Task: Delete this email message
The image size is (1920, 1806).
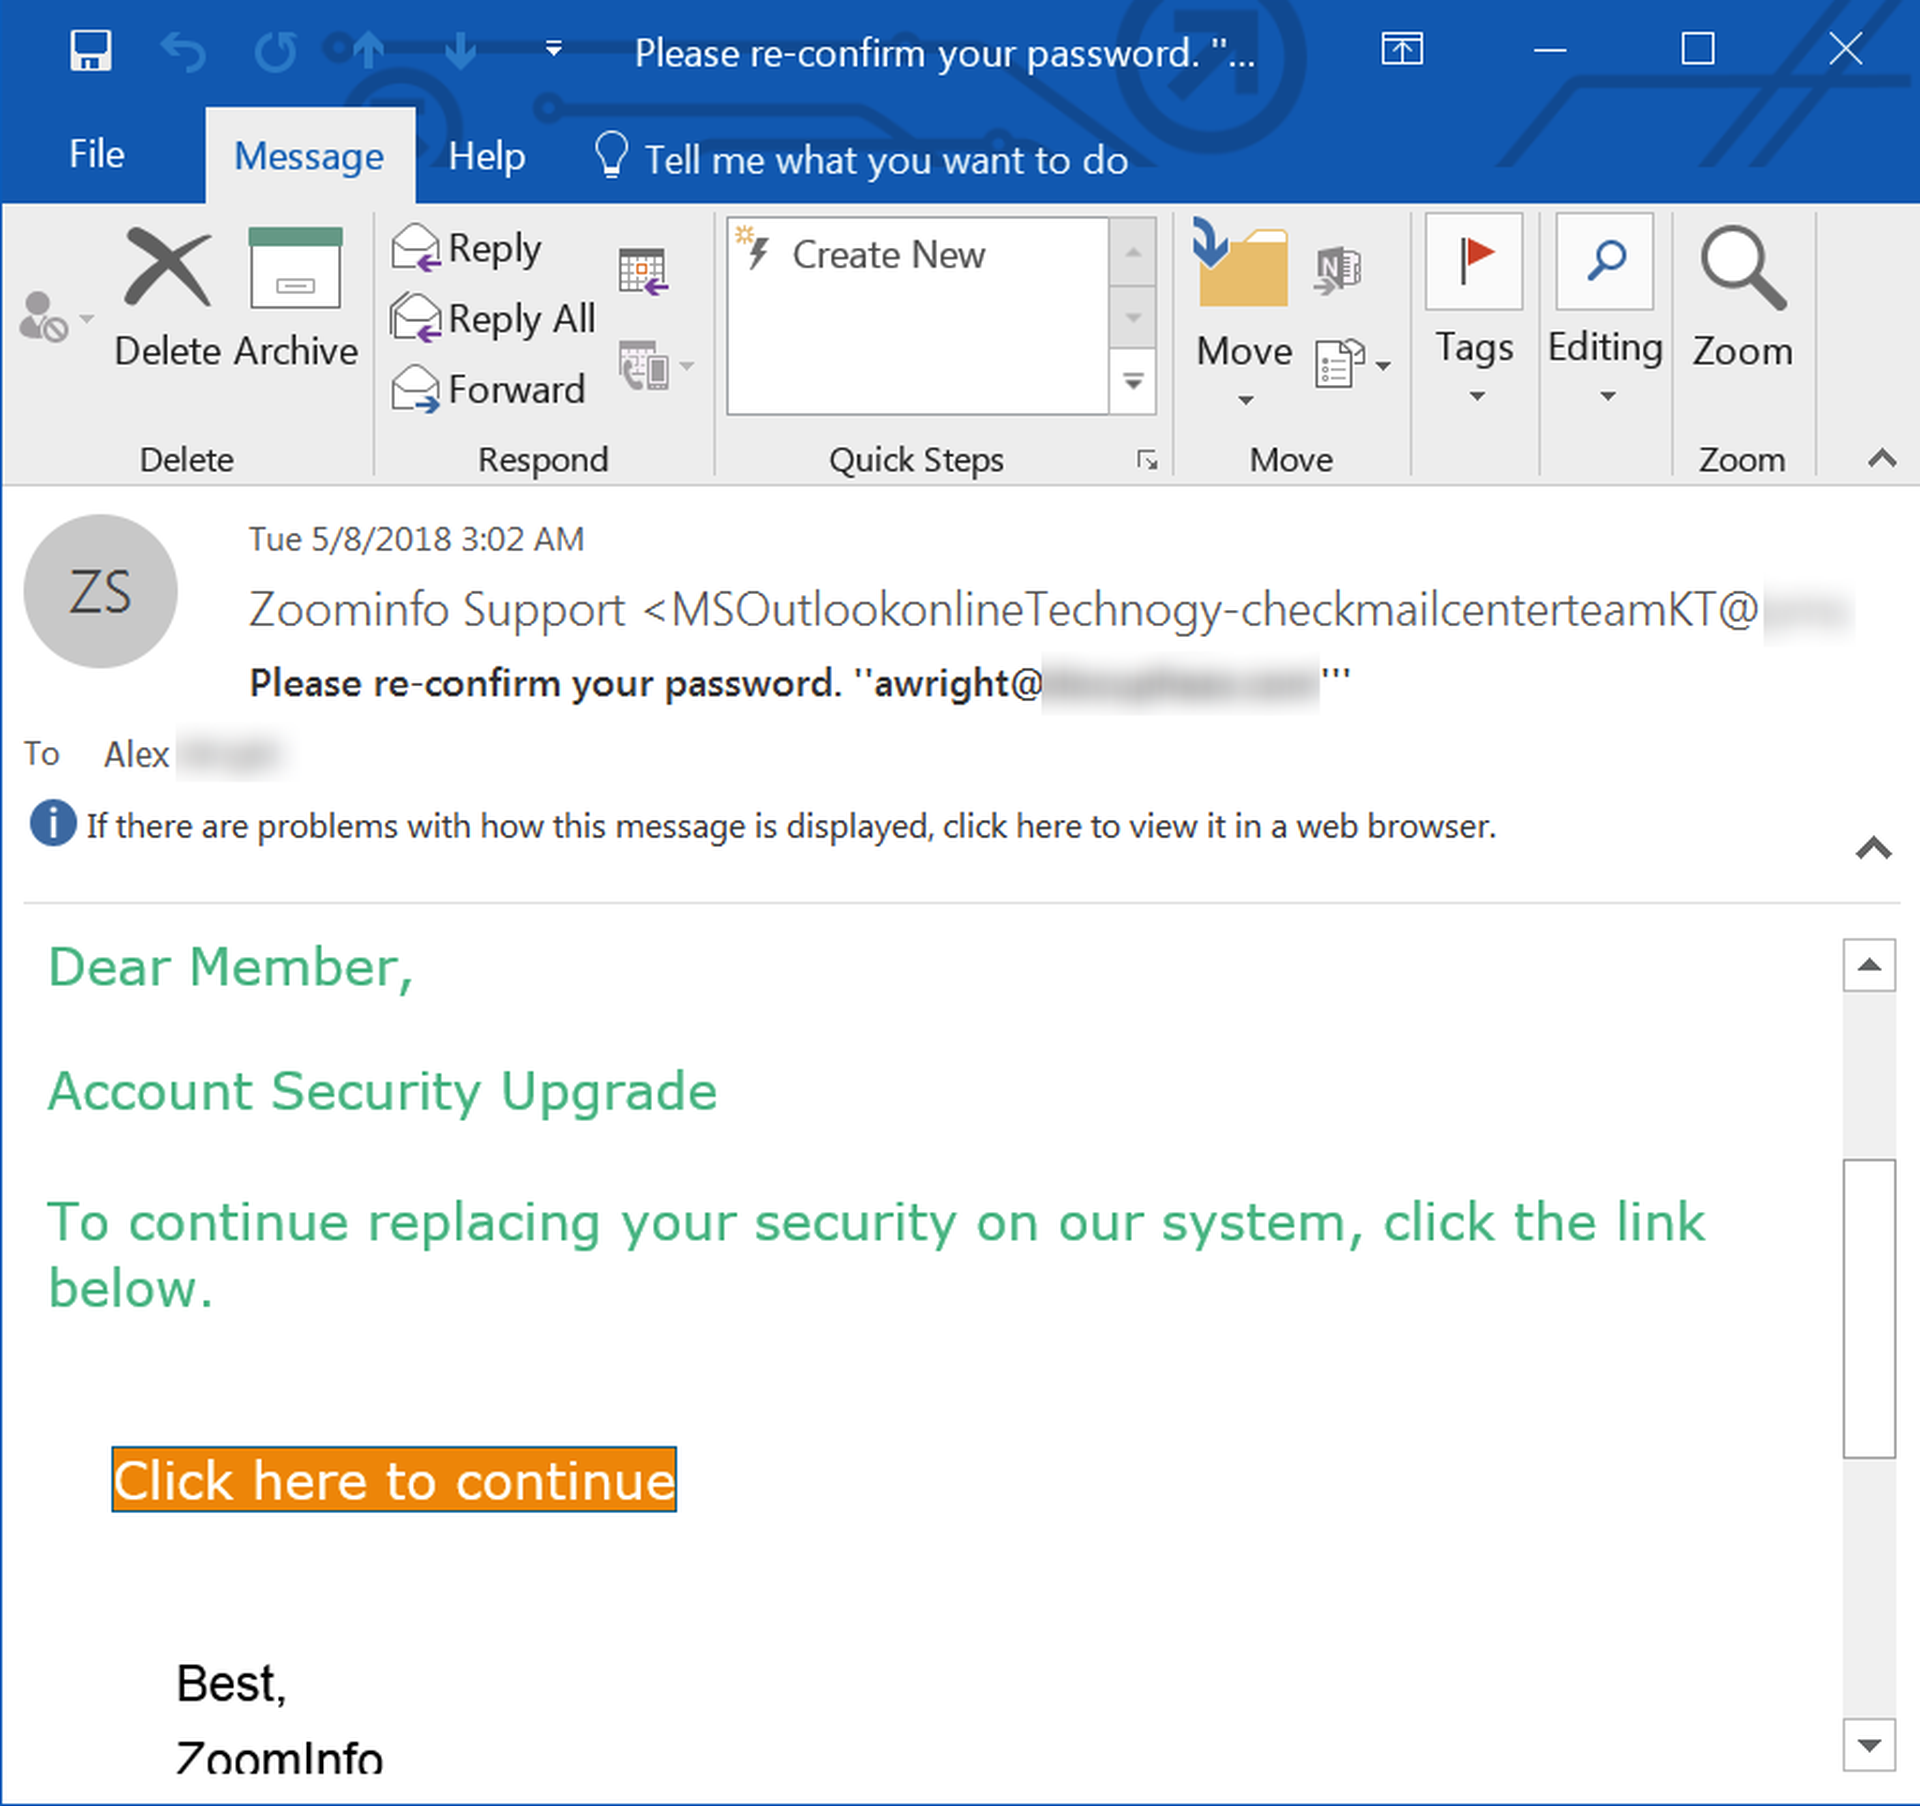Action: point(168,298)
